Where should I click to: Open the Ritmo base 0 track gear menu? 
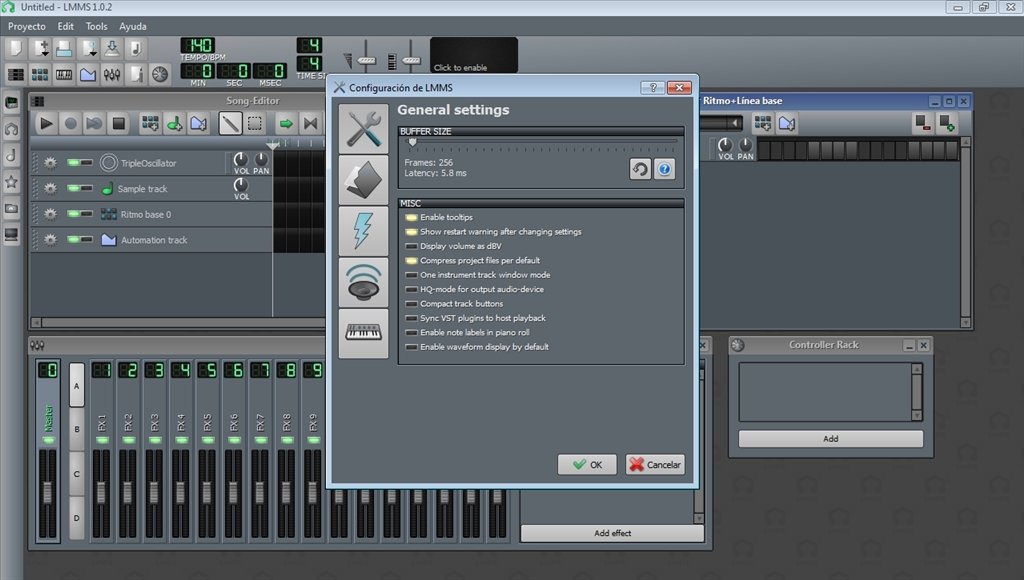click(50, 214)
